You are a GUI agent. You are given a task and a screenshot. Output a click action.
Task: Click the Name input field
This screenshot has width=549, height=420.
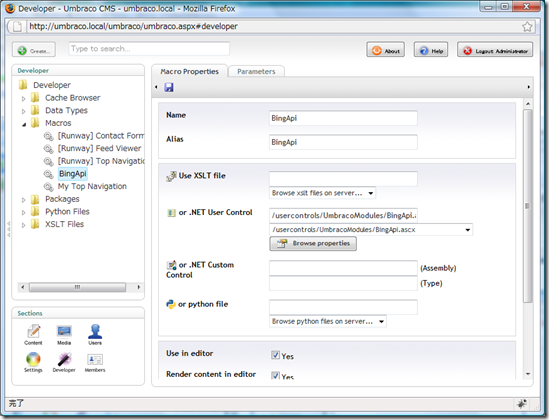pos(343,118)
